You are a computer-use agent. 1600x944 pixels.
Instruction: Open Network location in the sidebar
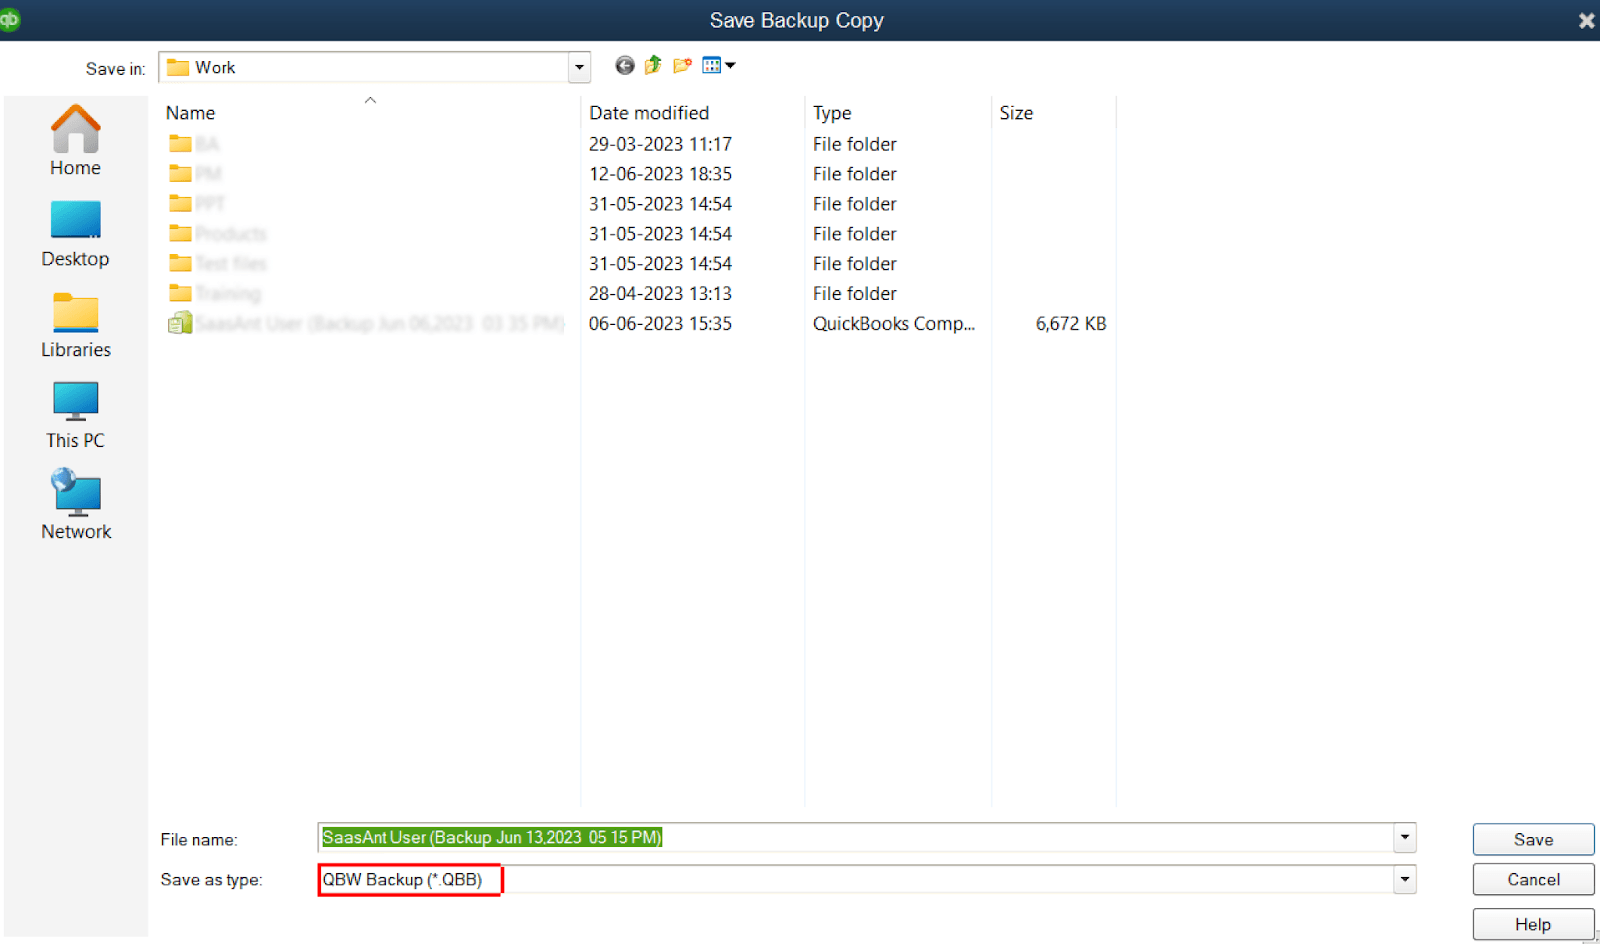76,506
